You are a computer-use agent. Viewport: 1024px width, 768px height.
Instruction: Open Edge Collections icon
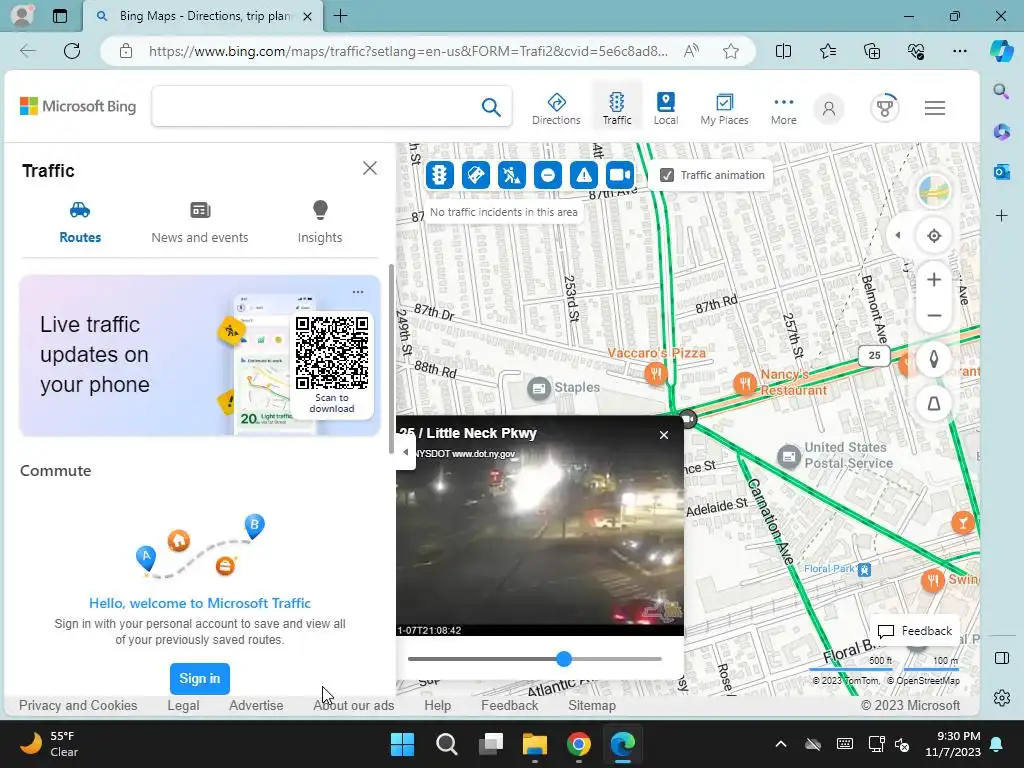(x=872, y=51)
